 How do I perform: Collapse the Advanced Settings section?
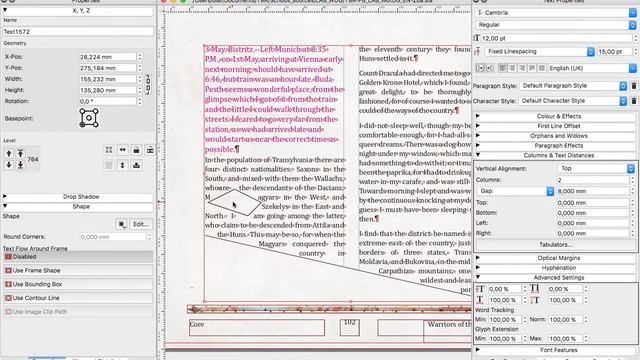pyautogui.click(x=555, y=278)
